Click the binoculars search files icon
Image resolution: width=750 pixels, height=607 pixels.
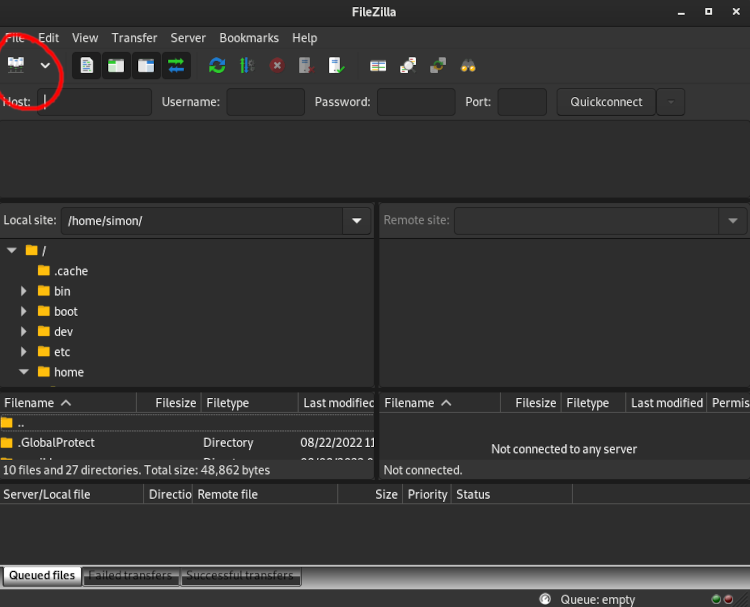pos(468,65)
